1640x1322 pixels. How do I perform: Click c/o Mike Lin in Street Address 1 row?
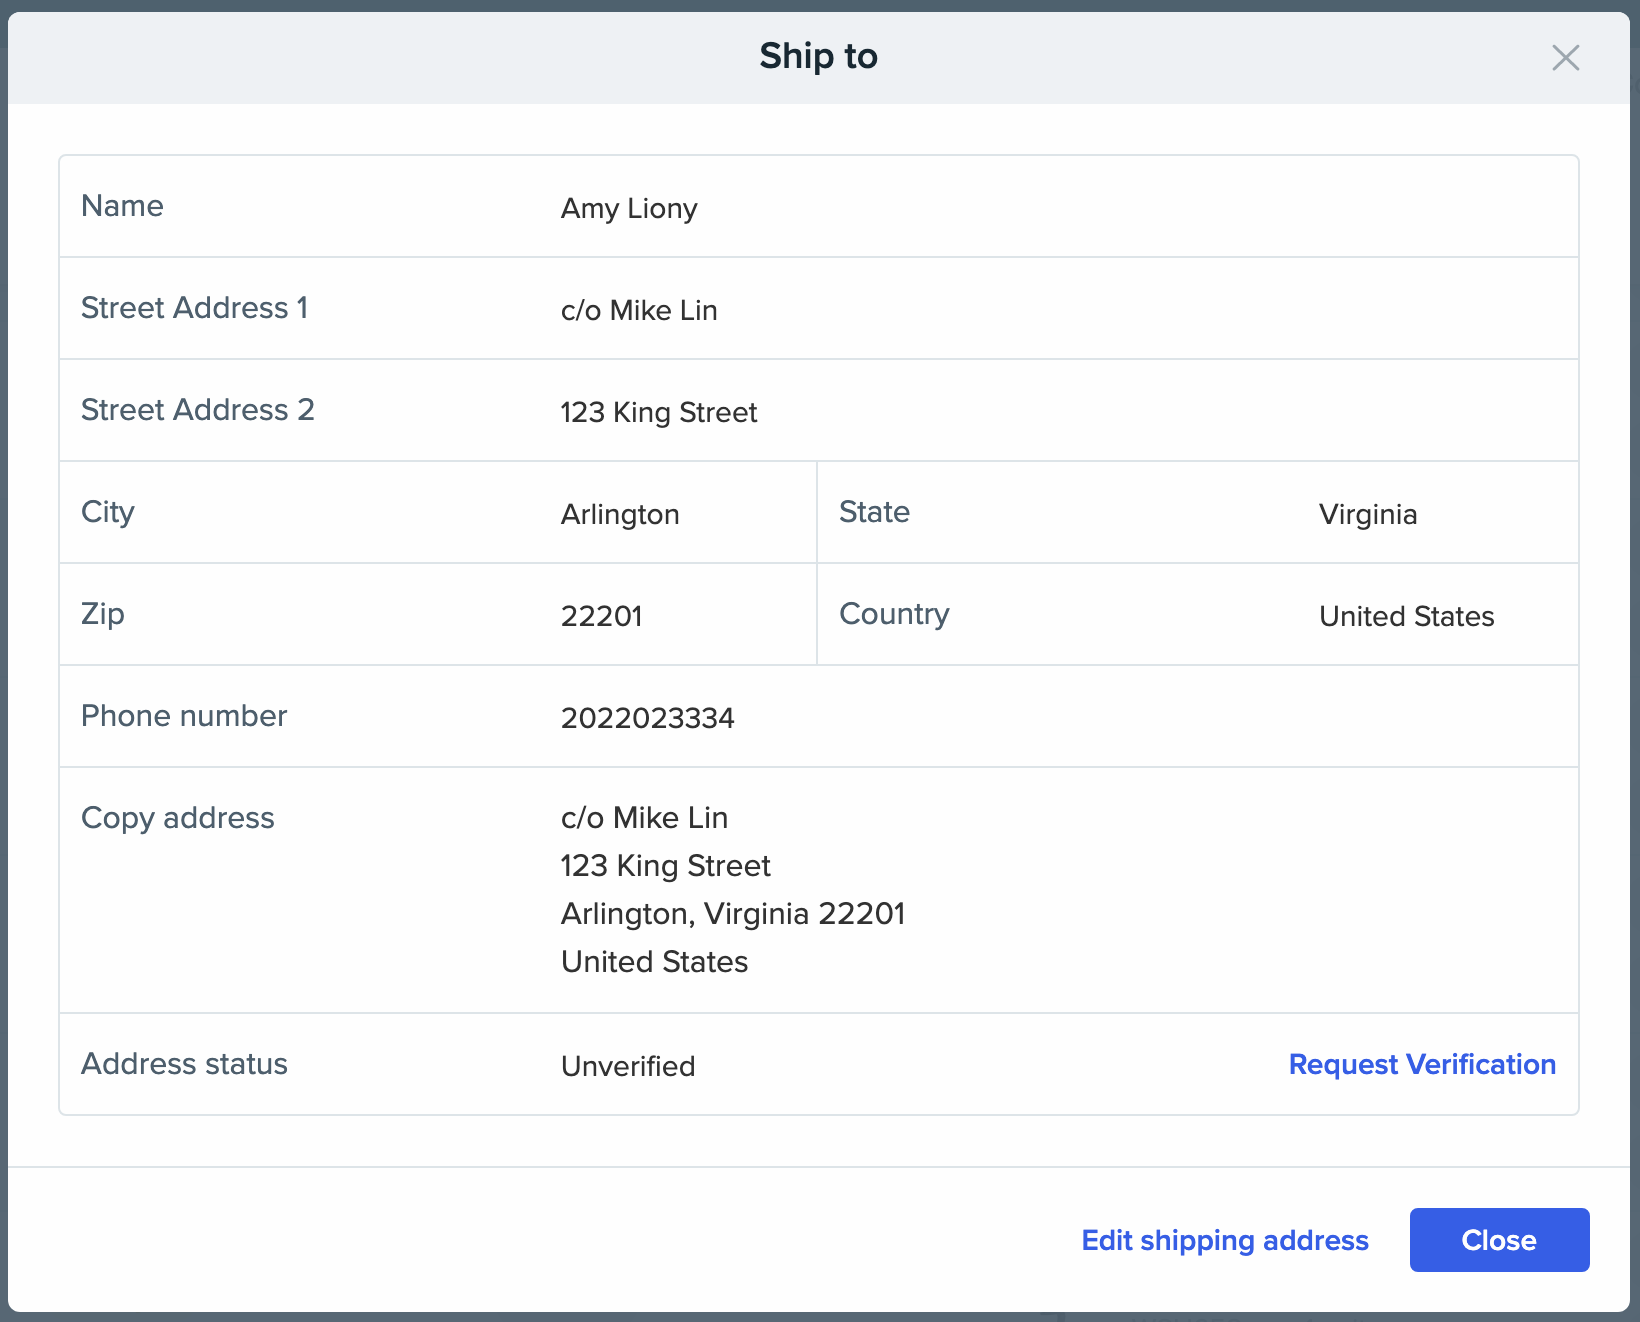pyautogui.click(x=638, y=310)
